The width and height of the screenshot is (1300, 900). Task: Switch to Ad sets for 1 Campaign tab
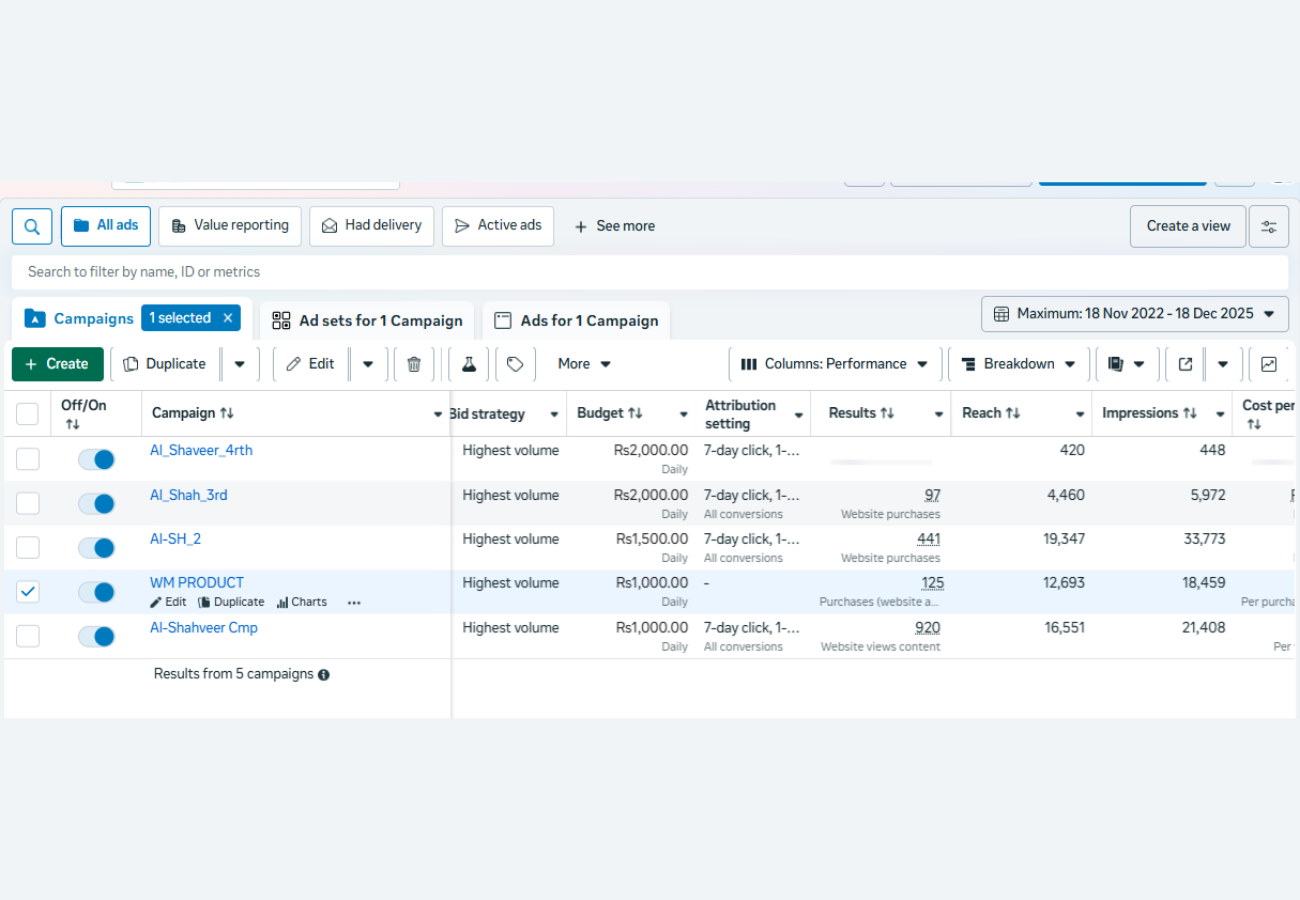click(x=367, y=321)
